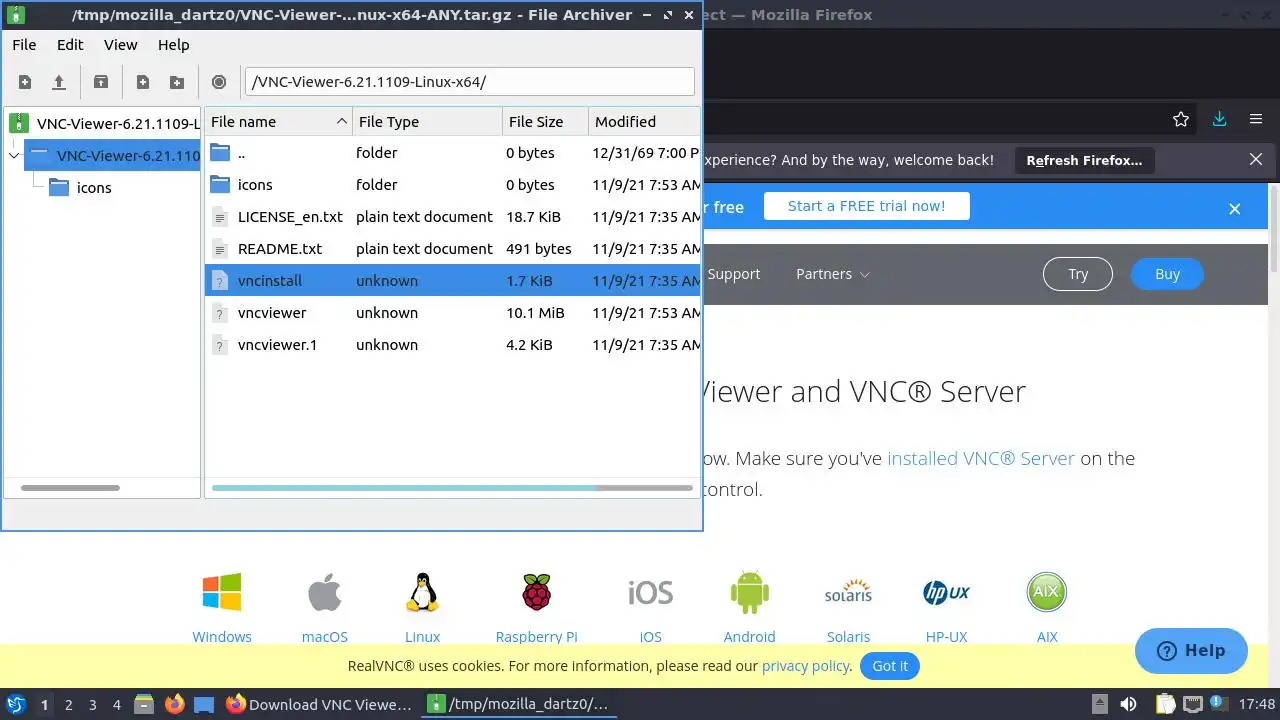Viewport: 1280px width, 720px height.
Task: Click the iOS platform logo in Firefox
Action: [x=650, y=592]
